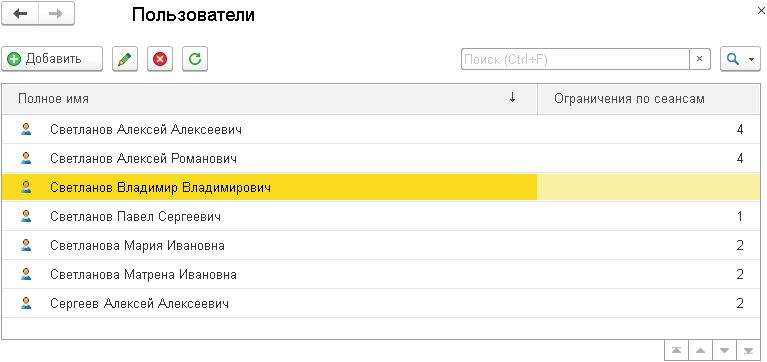The height and width of the screenshot is (362, 767).
Task: Jump to the first list row
Action: click(677, 350)
